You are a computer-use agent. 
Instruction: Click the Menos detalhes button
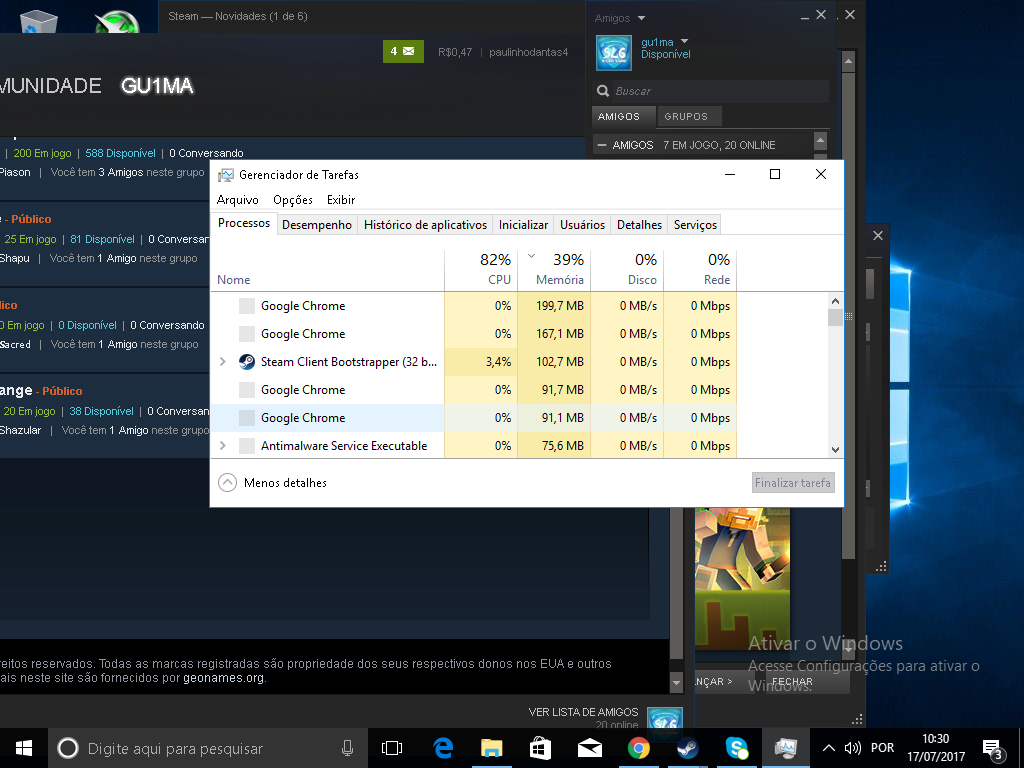pyautogui.click(x=272, y=483)
